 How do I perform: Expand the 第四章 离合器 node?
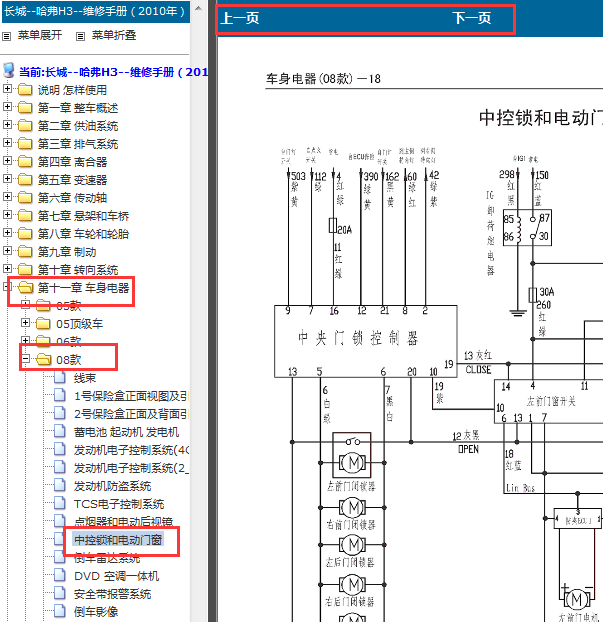tap(7, 160)
